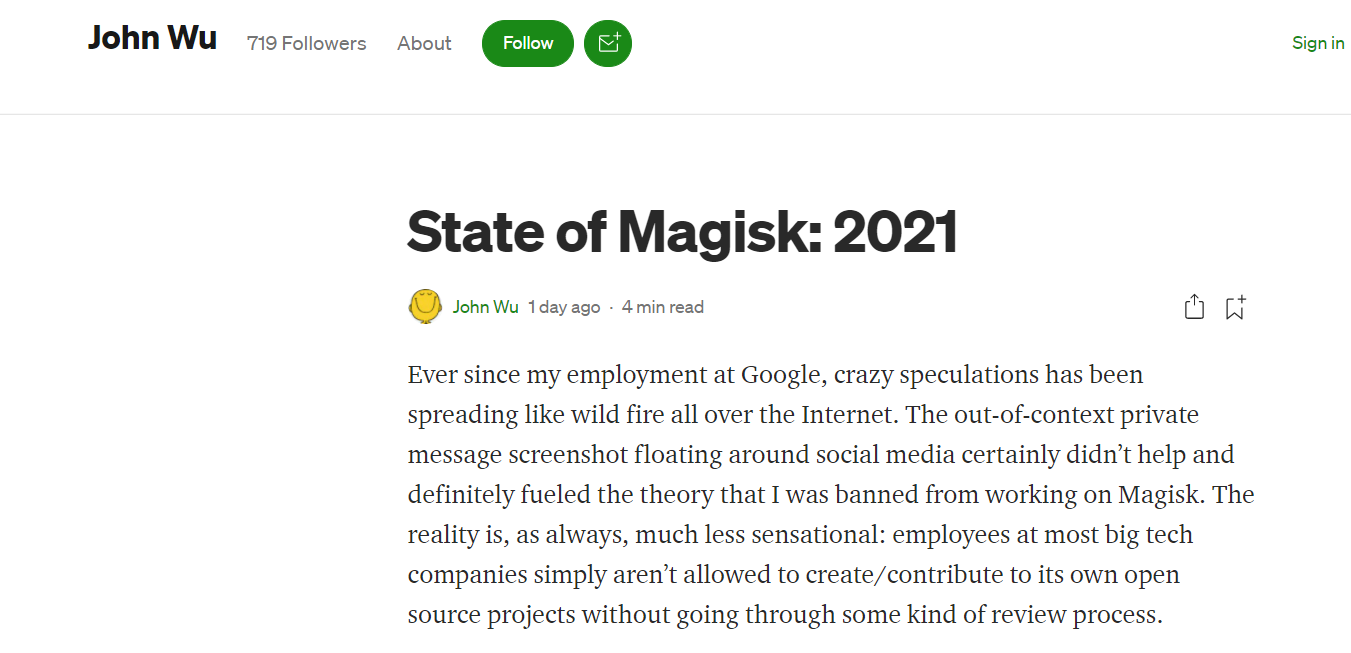Open the Sign in link

point(1317,43)
